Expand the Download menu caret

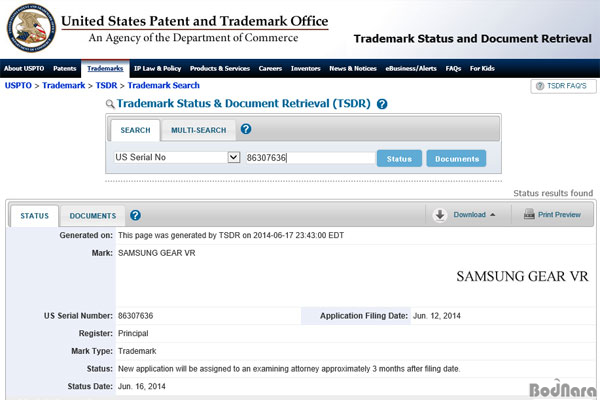coord(492,215)
